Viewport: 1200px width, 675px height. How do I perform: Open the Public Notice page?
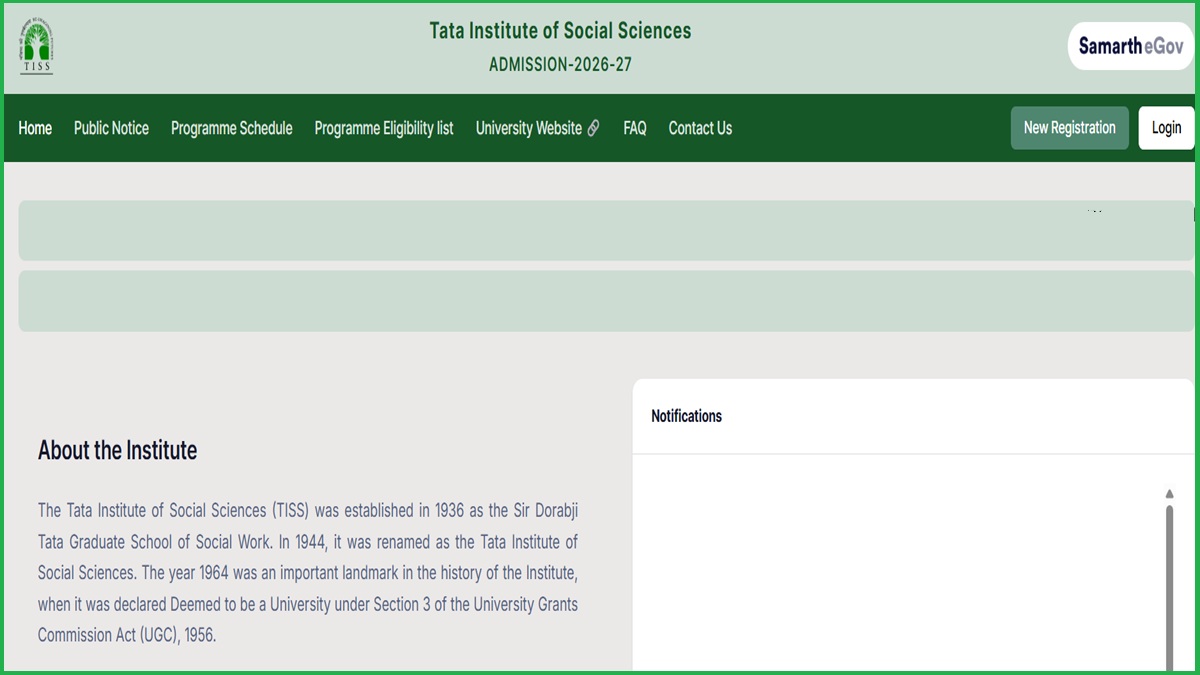[x=111, y=128]
